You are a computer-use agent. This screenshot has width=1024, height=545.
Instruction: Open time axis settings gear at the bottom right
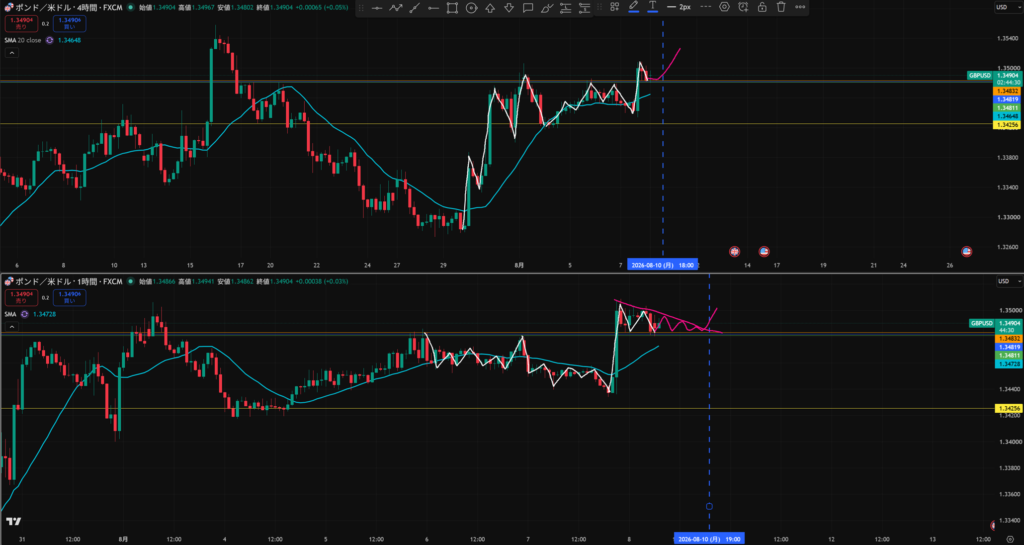coord(1010,539)
